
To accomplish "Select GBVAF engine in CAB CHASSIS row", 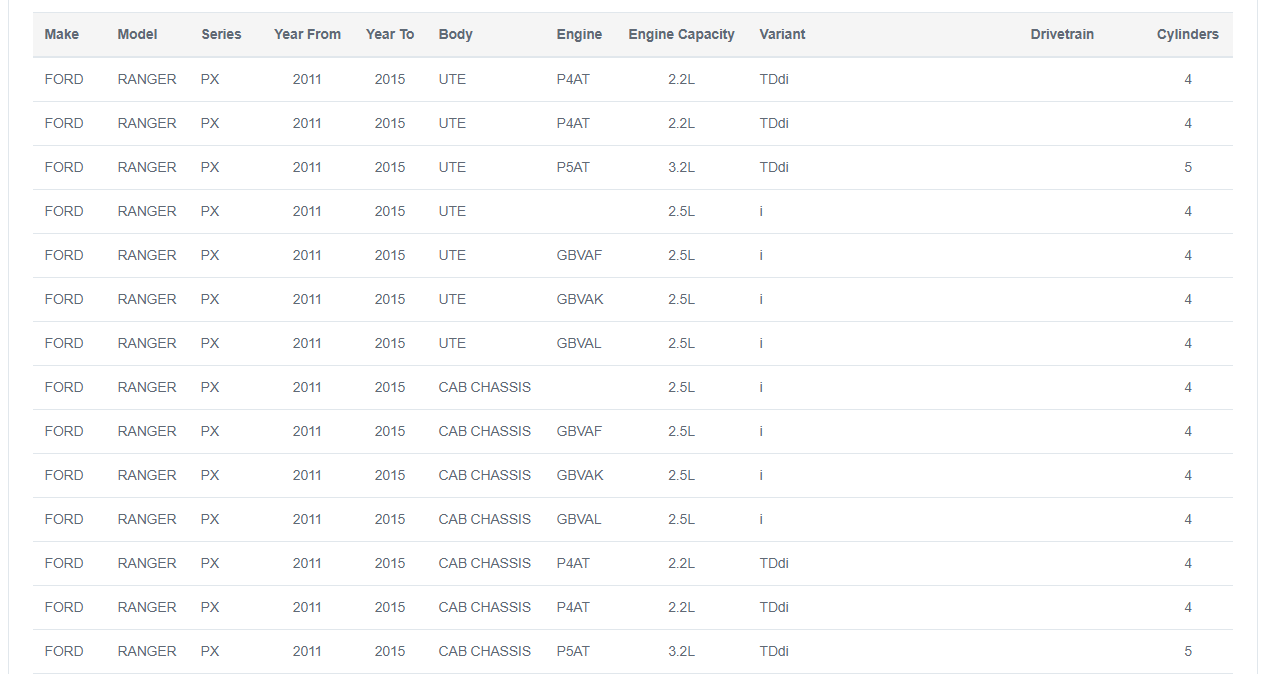I will tap(580, 431).
